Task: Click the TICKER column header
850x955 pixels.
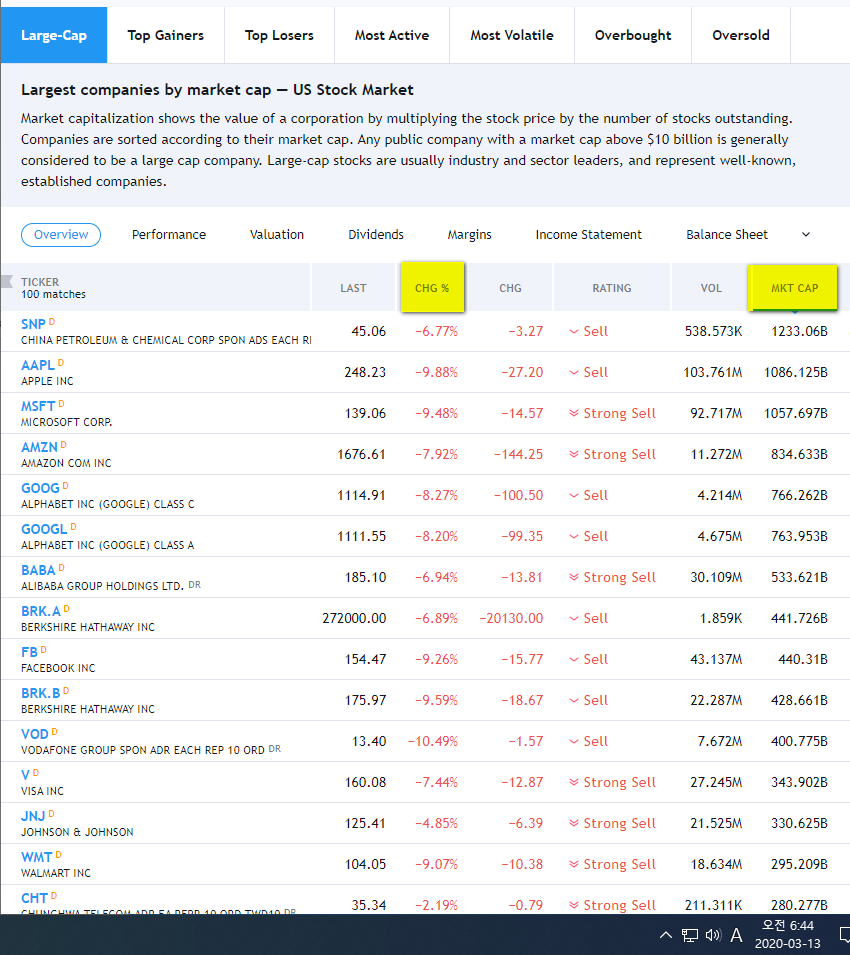Action: click(40, 282)
